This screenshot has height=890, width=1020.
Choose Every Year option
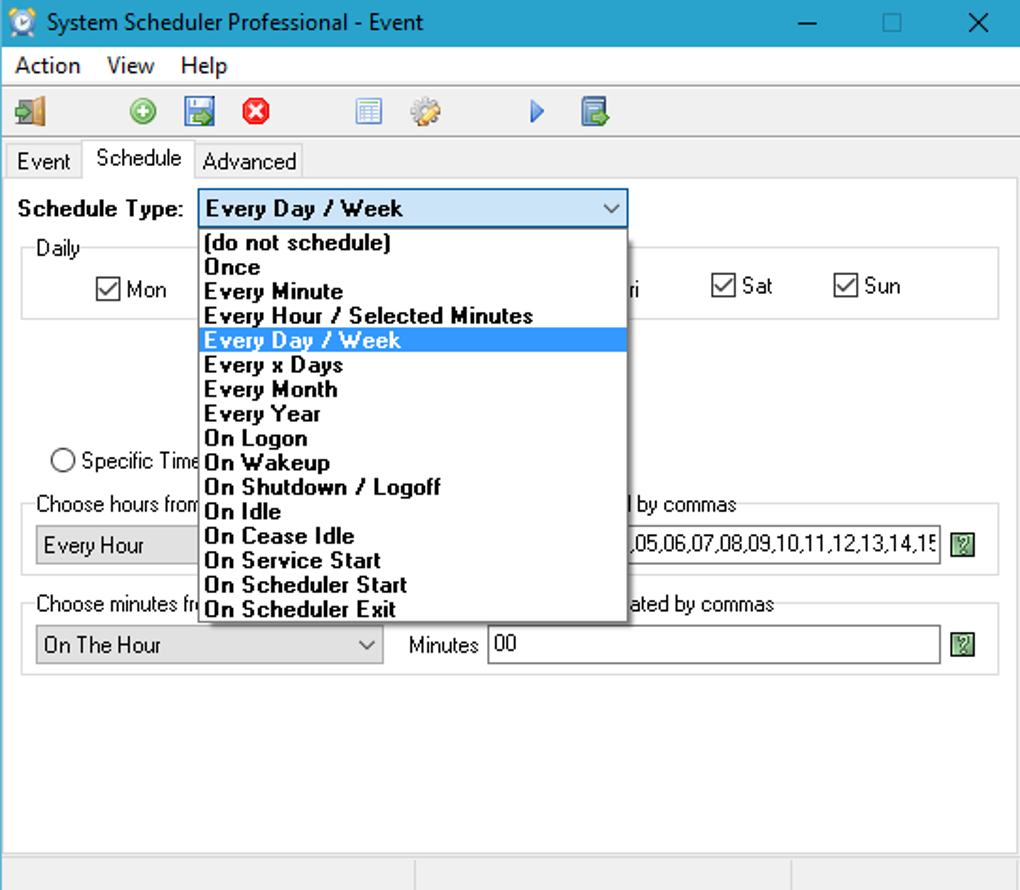(x=413, y=414)
